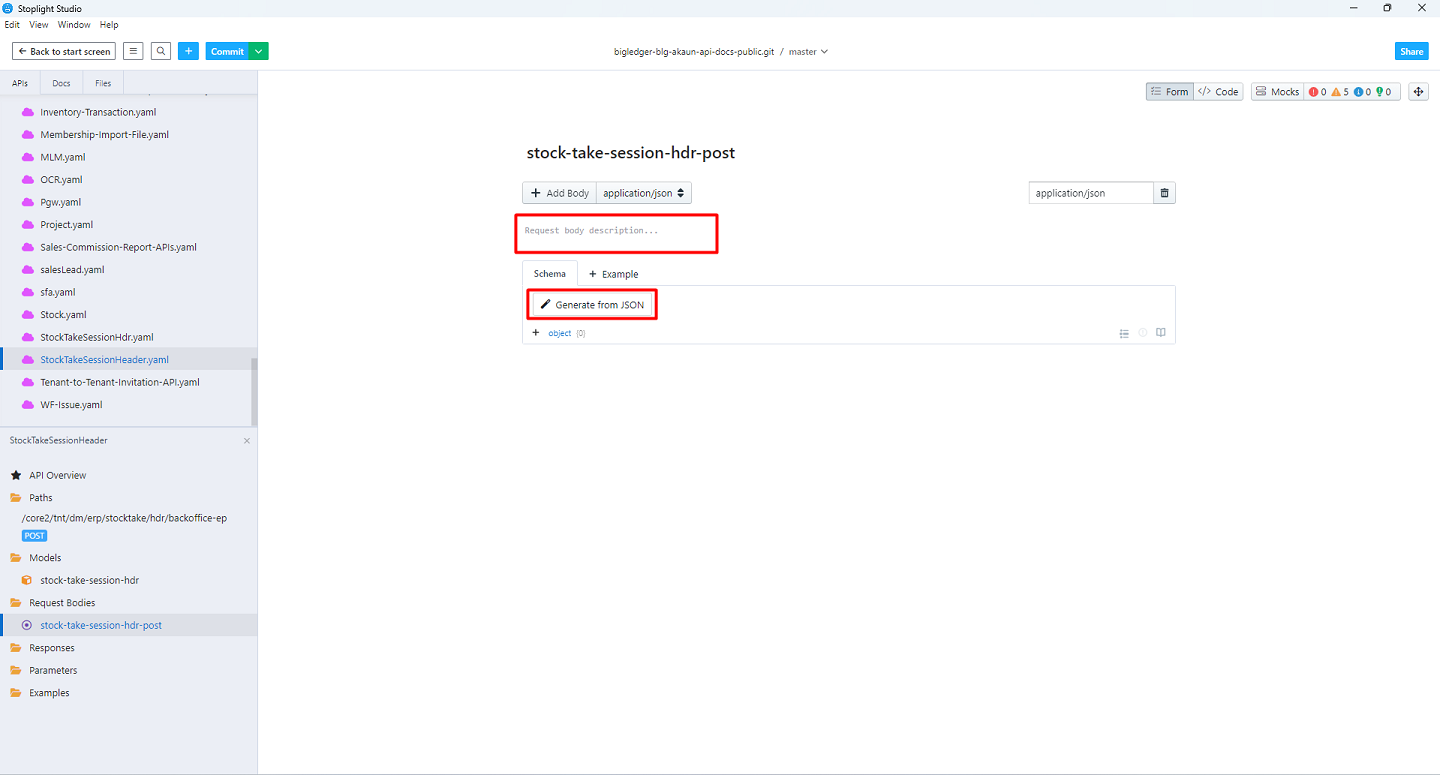
Task: Go back to start screen
Action: [x=64, y=51]
